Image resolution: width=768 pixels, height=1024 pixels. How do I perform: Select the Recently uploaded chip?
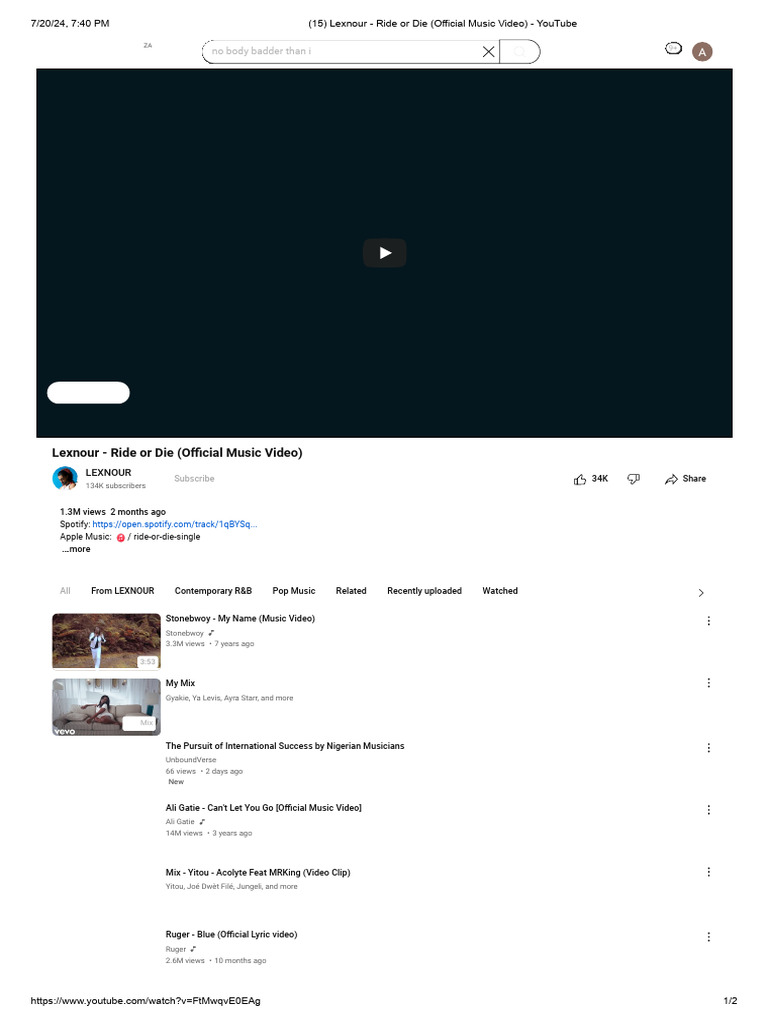tap(424, 591)
